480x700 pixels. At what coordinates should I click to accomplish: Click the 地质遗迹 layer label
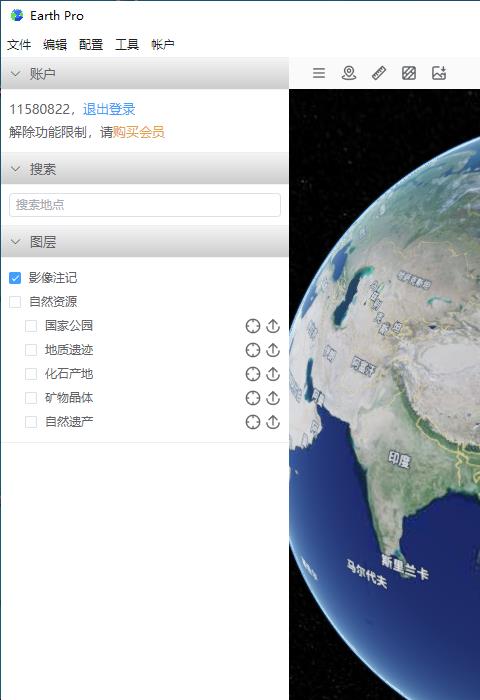pyautogui.click(x=69, y=350)
